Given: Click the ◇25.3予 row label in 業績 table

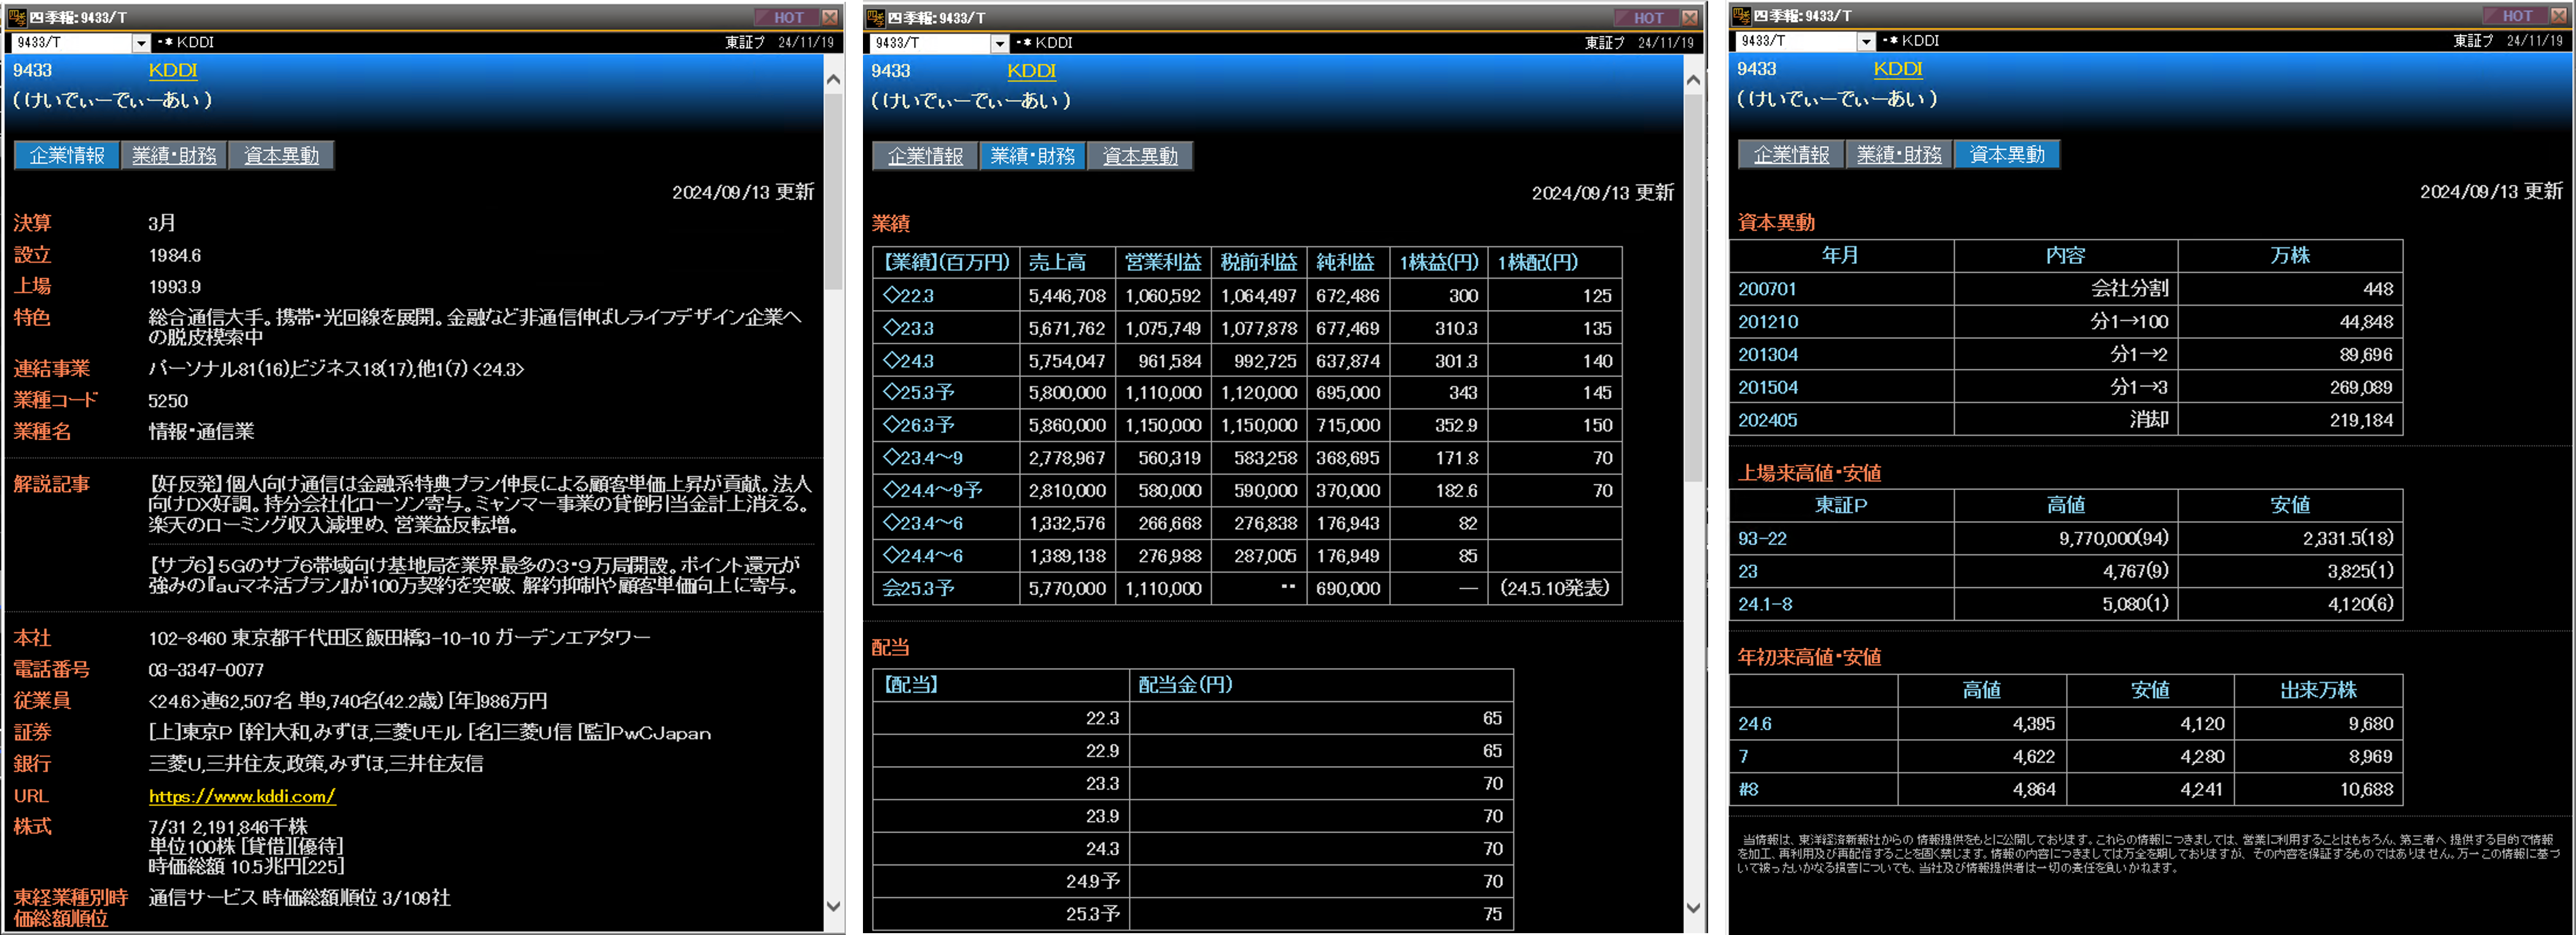Looking at the screenshot, I should click(918, 393).
